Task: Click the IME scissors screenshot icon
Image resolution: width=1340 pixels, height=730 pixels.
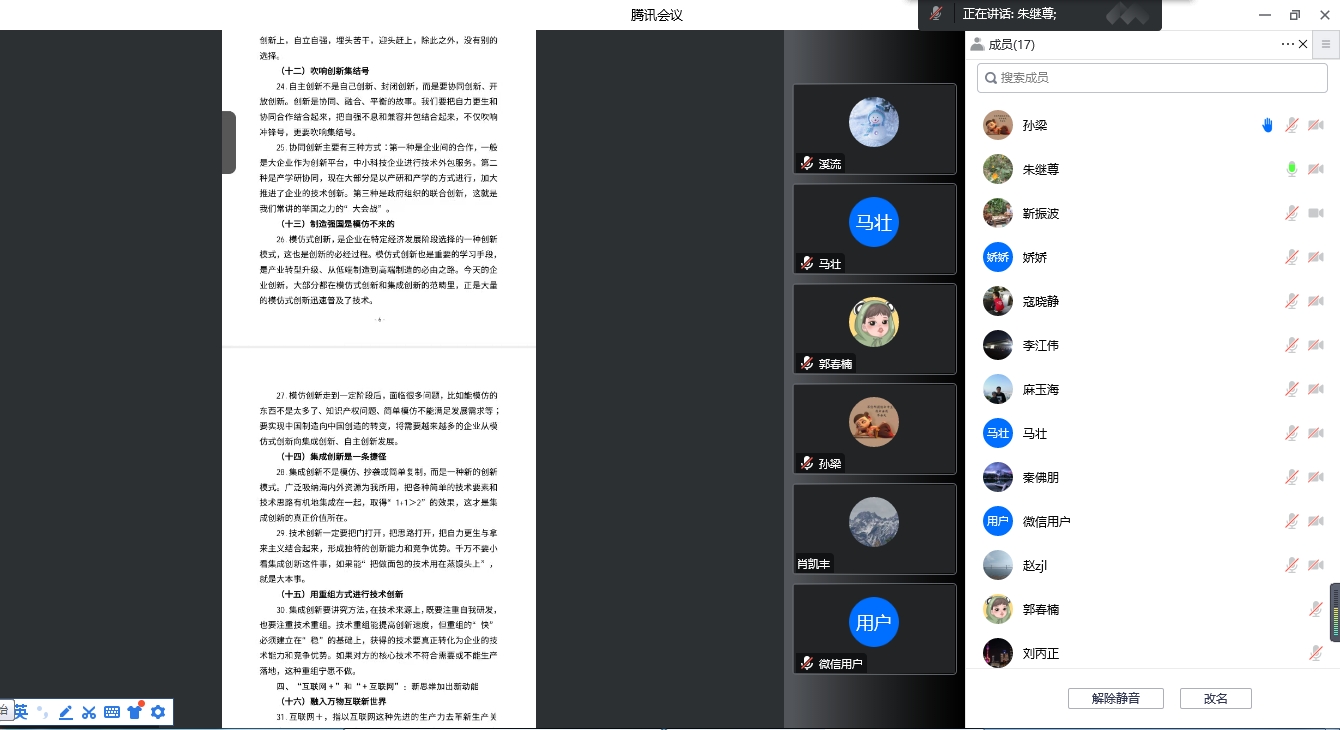Action: tap(89, 712)
